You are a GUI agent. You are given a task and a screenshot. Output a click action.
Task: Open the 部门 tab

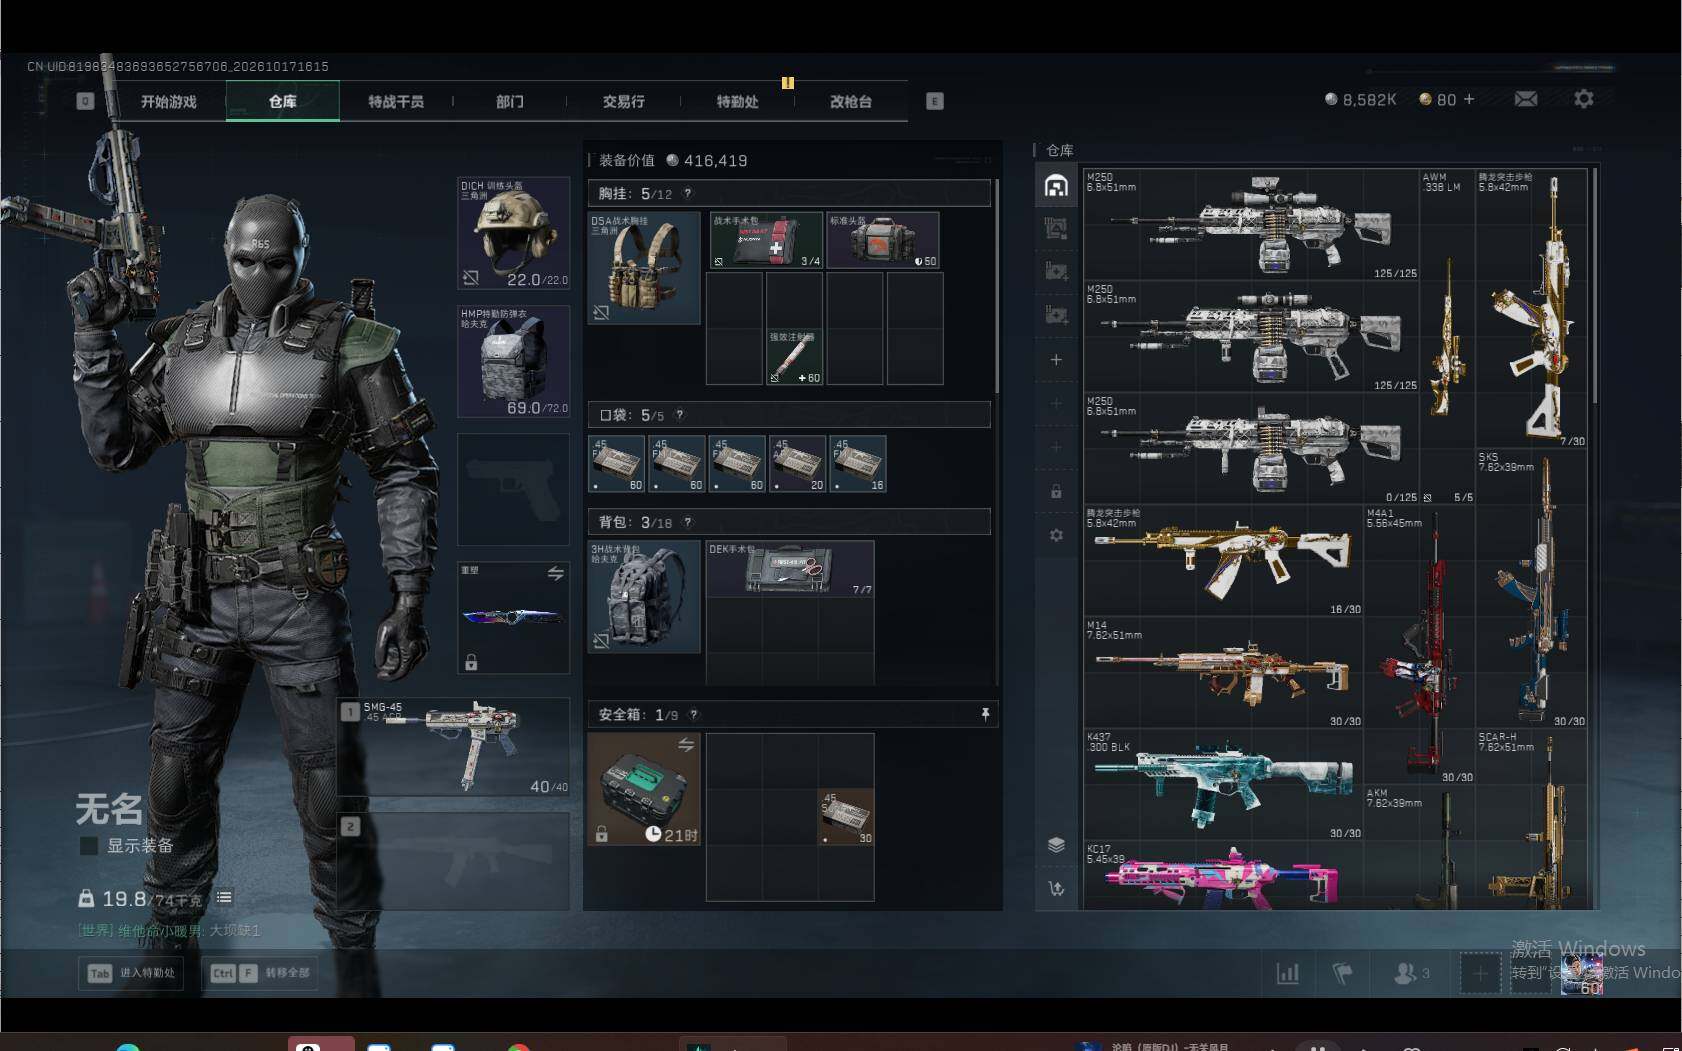510,101
